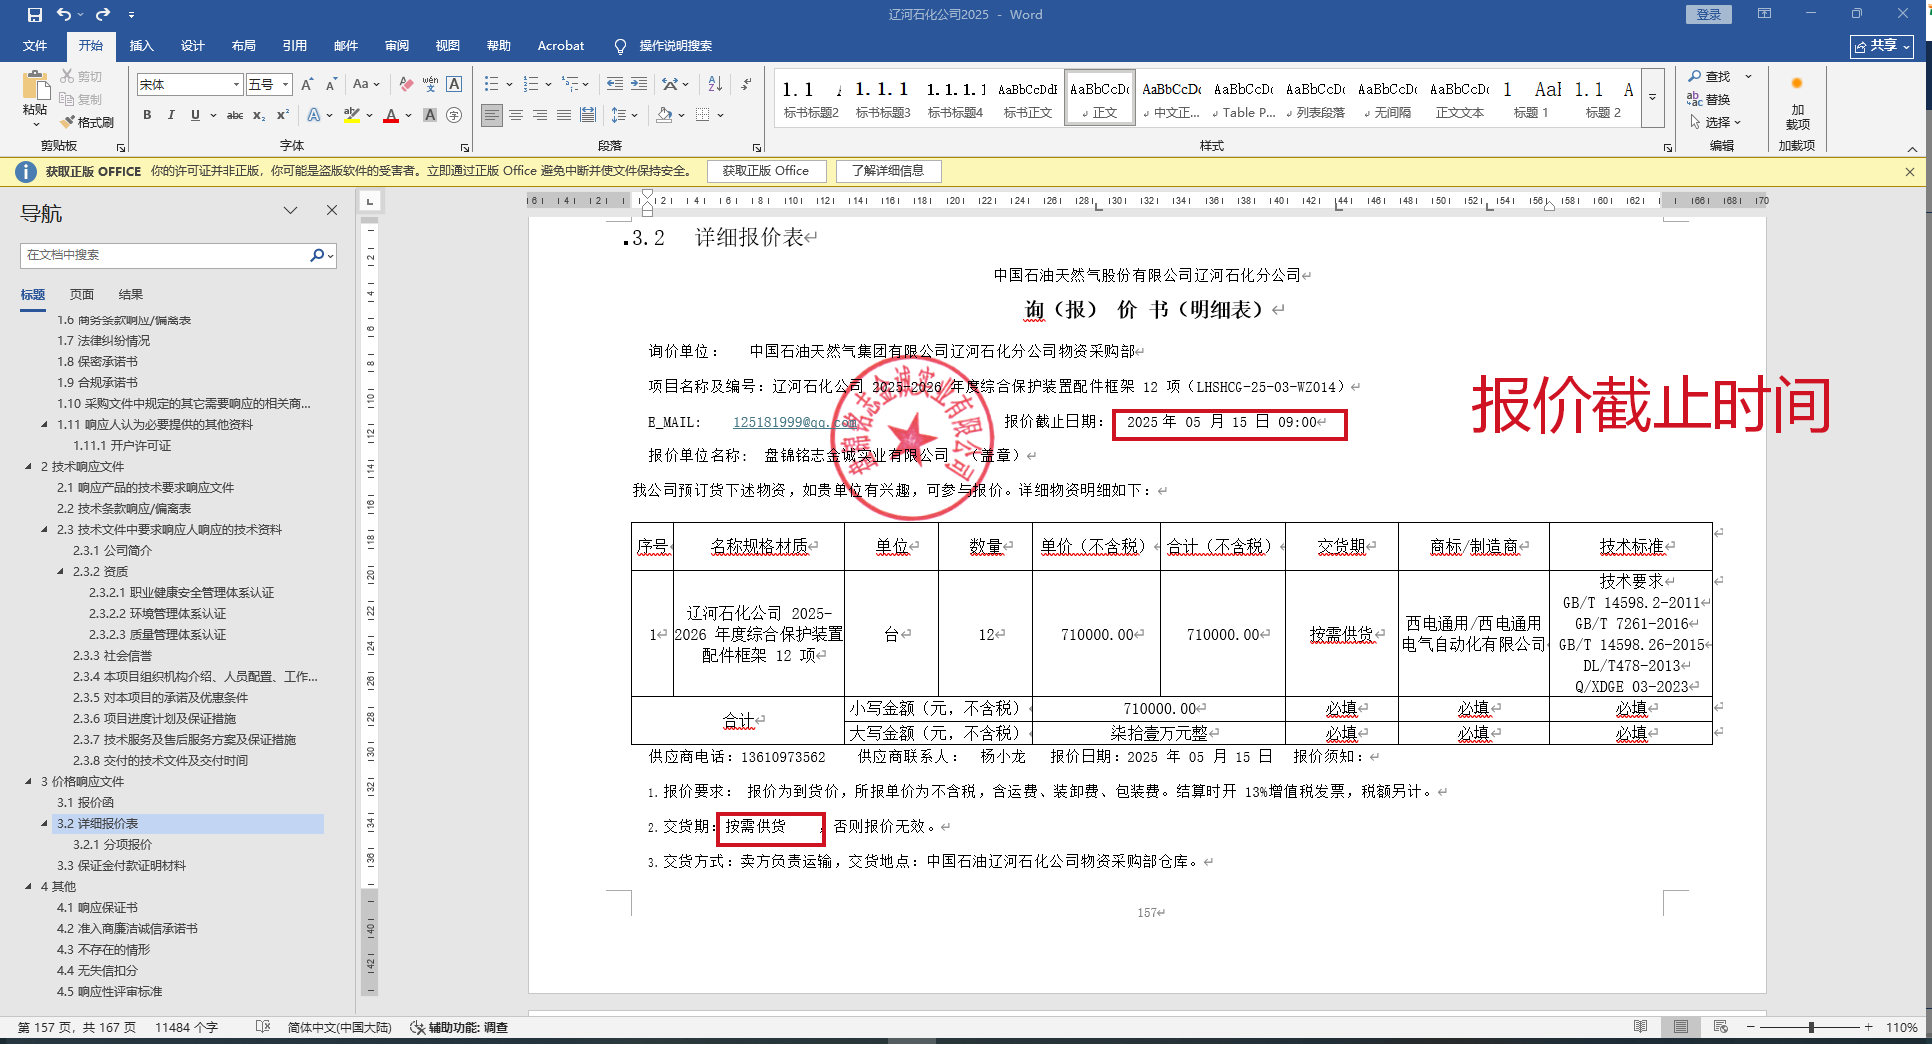Toggle character border
This screenshot has height=1044, width=1932.
454,85
